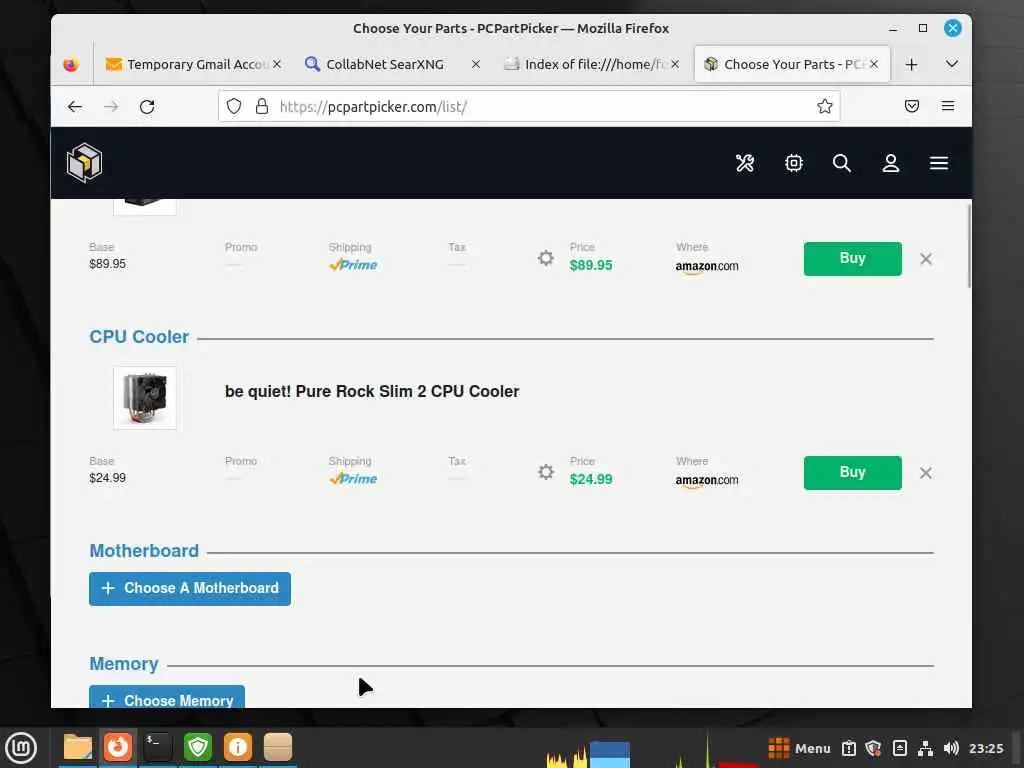The width and height of the screenshot is (1024, 768).
Task: Bookmark this page with star icon
Action: 824,106
